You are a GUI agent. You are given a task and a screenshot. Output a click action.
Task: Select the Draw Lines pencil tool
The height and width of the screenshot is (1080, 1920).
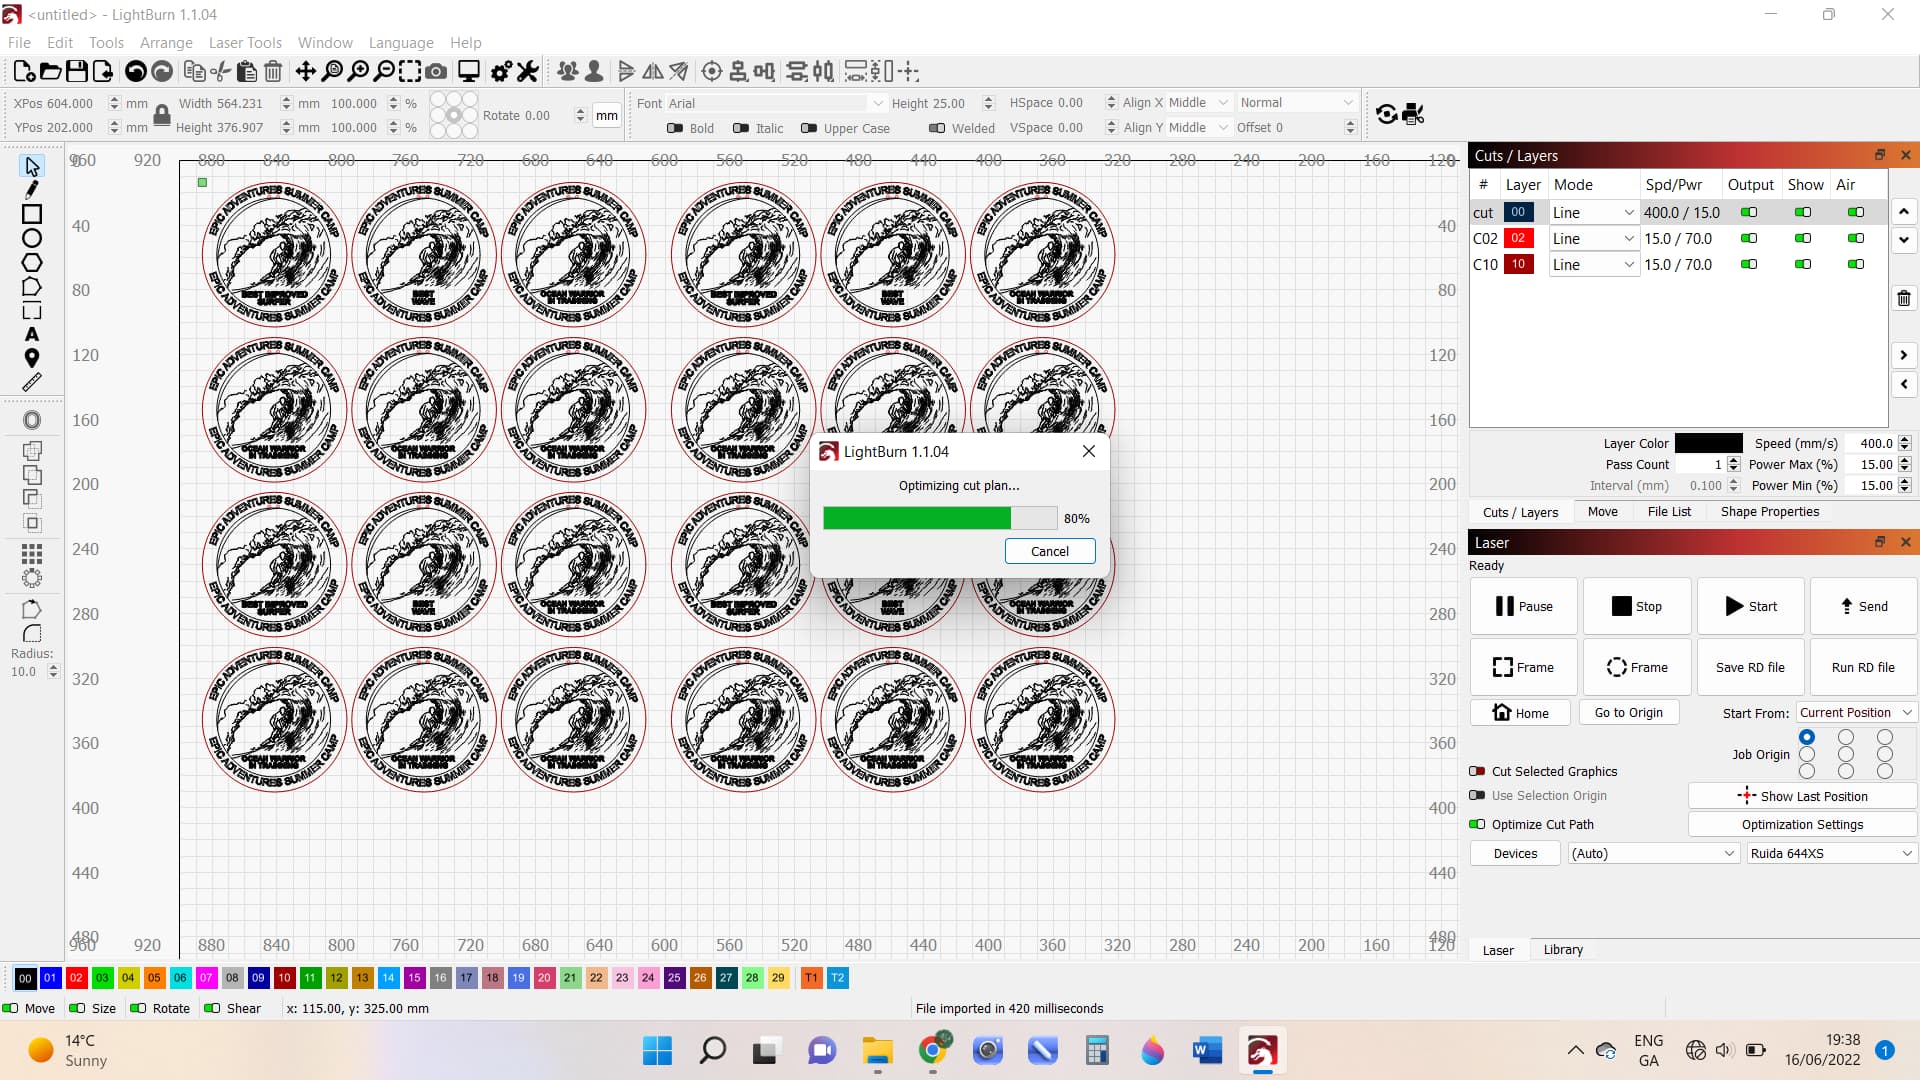[x=32, y=190]
